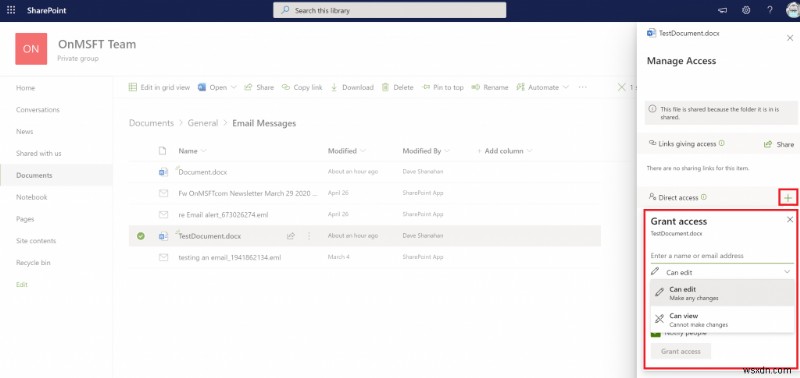Screen dimensions: 800x378
Task: Deselect TestDocument.docx row green checkmark
Action: pyautogui.click(x=141, y=236)
